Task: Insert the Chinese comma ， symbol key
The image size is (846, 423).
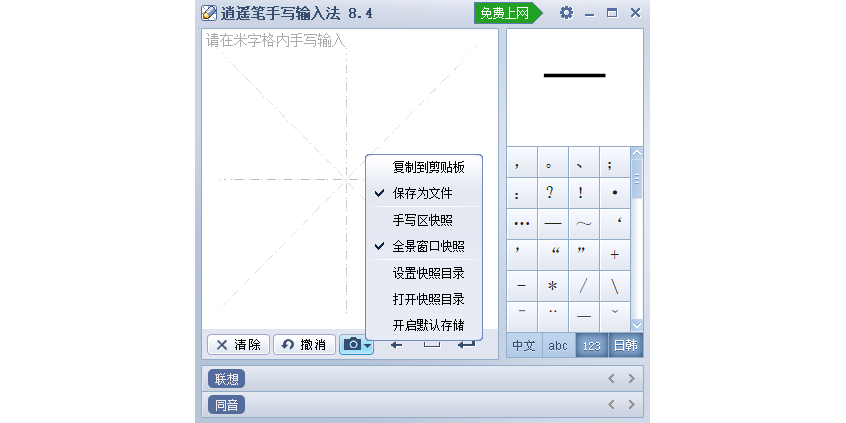Action: [x=522, y=161]
